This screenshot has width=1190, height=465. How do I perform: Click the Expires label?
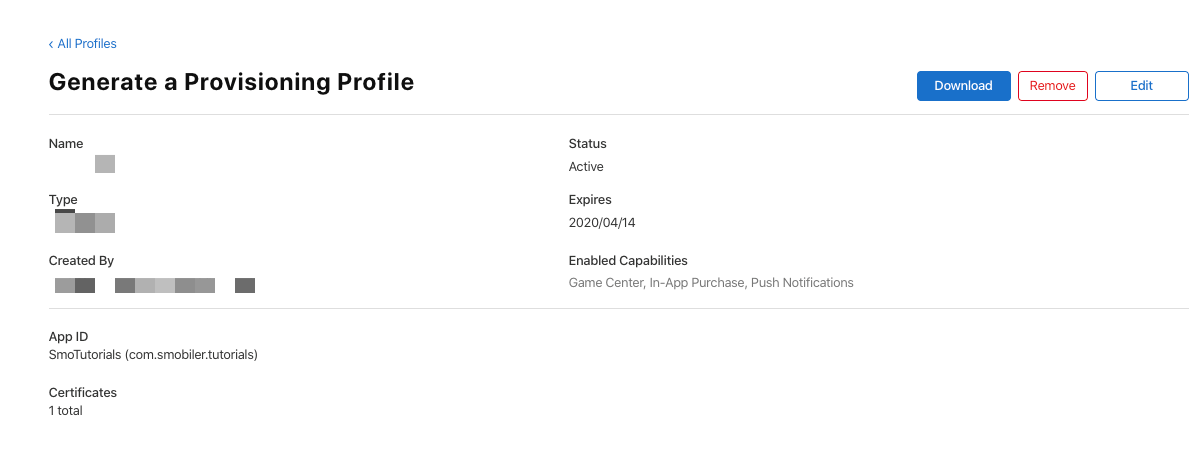[x=590, y=200]
